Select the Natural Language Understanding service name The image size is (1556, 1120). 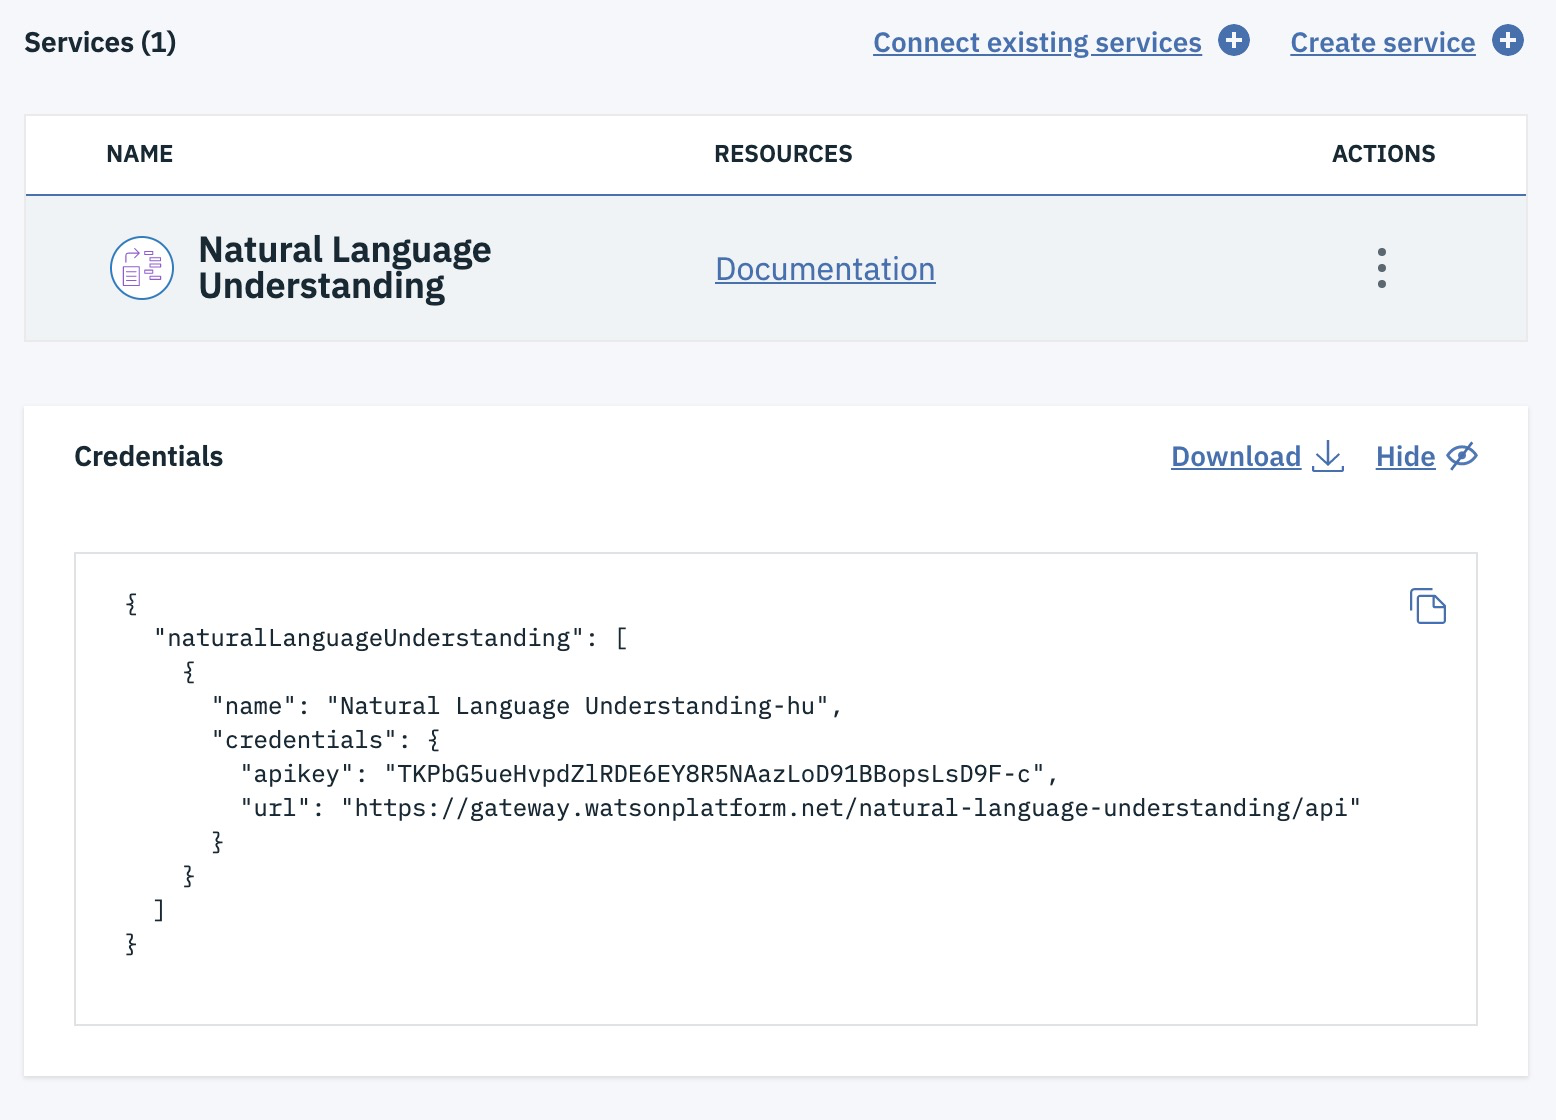click(345, 268)
